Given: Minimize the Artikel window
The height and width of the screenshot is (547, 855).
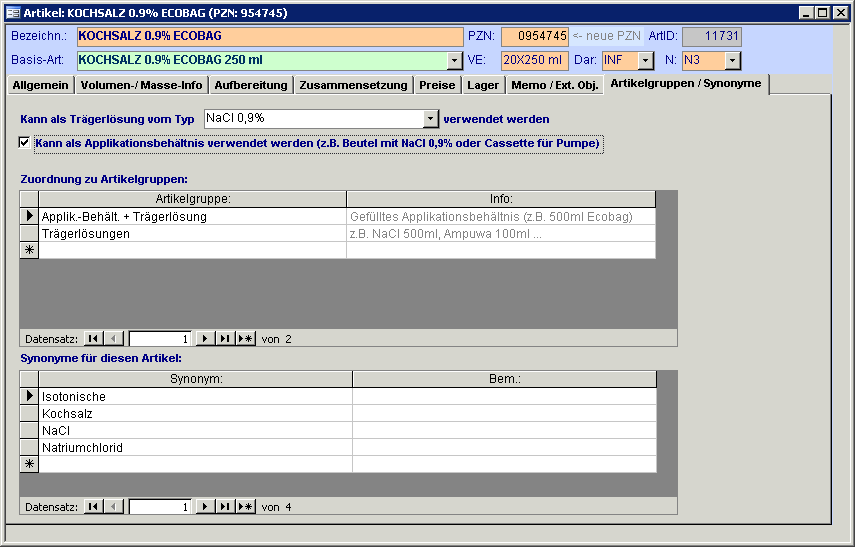Looking at the screenshot, I should (807, 13).
